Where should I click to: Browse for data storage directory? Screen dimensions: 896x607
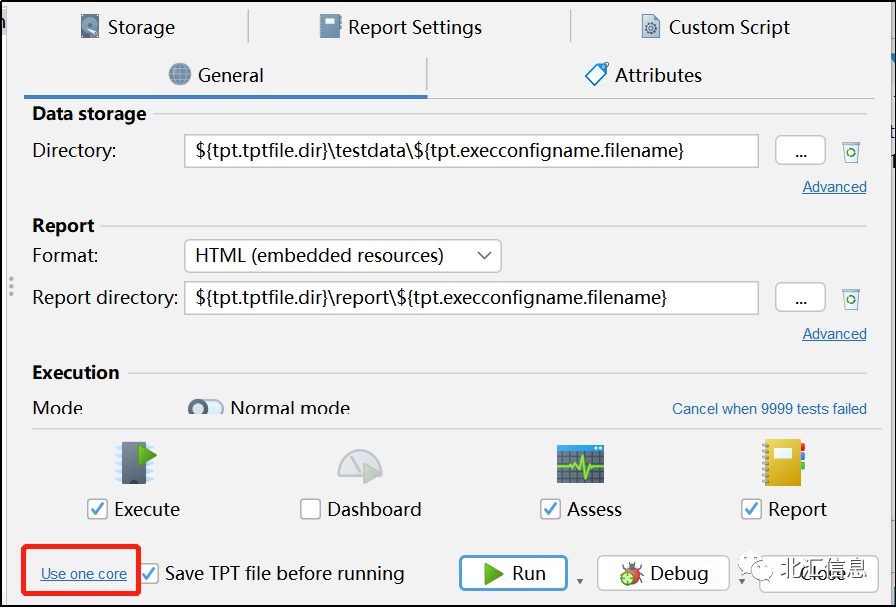[x=800, y=151]
